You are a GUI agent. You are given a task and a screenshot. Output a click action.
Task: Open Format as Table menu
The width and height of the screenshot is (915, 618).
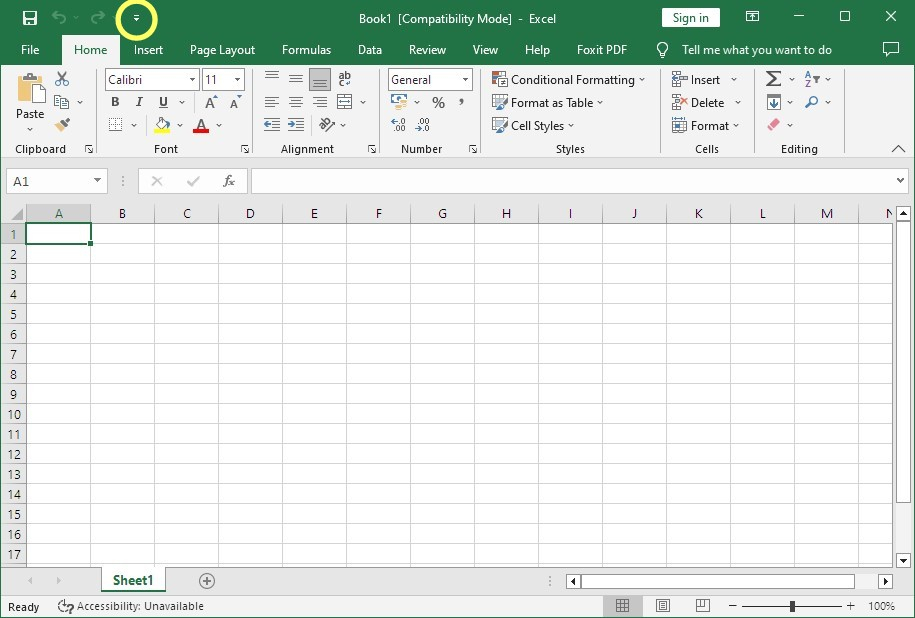(x=547, y=103)
